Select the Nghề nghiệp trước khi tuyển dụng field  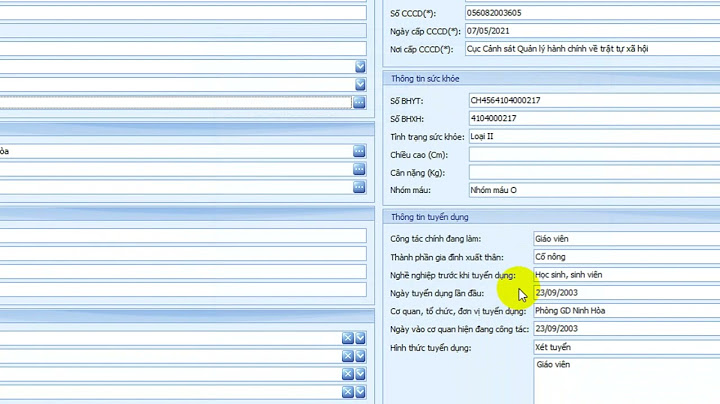point(627,275)
